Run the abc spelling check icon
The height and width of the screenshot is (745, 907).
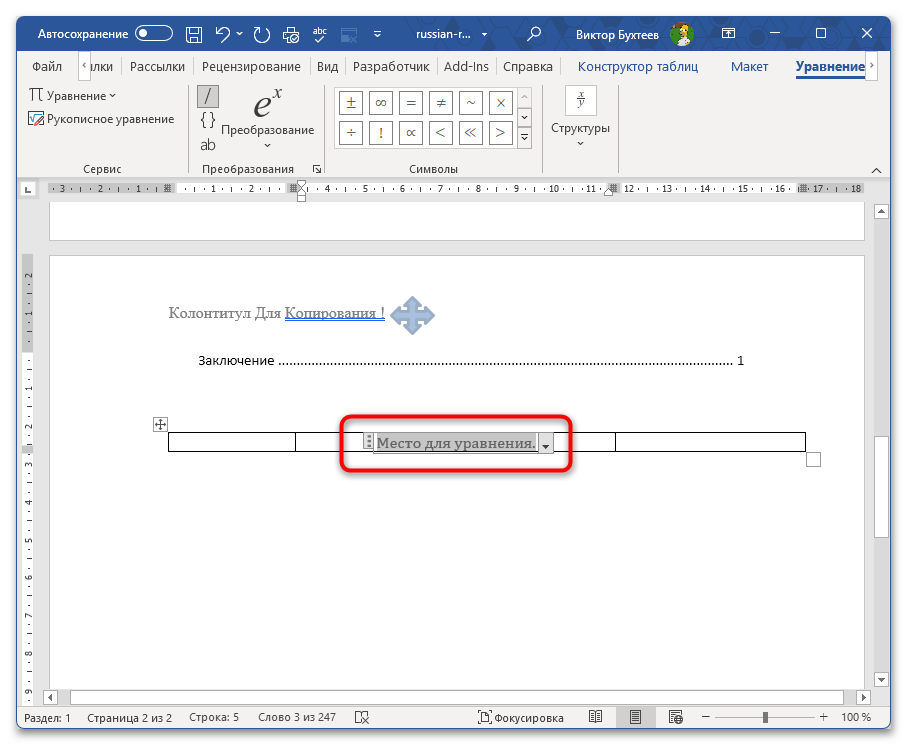coord(319,34)
